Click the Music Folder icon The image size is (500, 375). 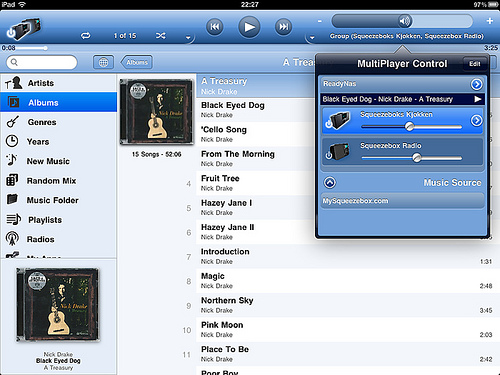coord(12,199)
